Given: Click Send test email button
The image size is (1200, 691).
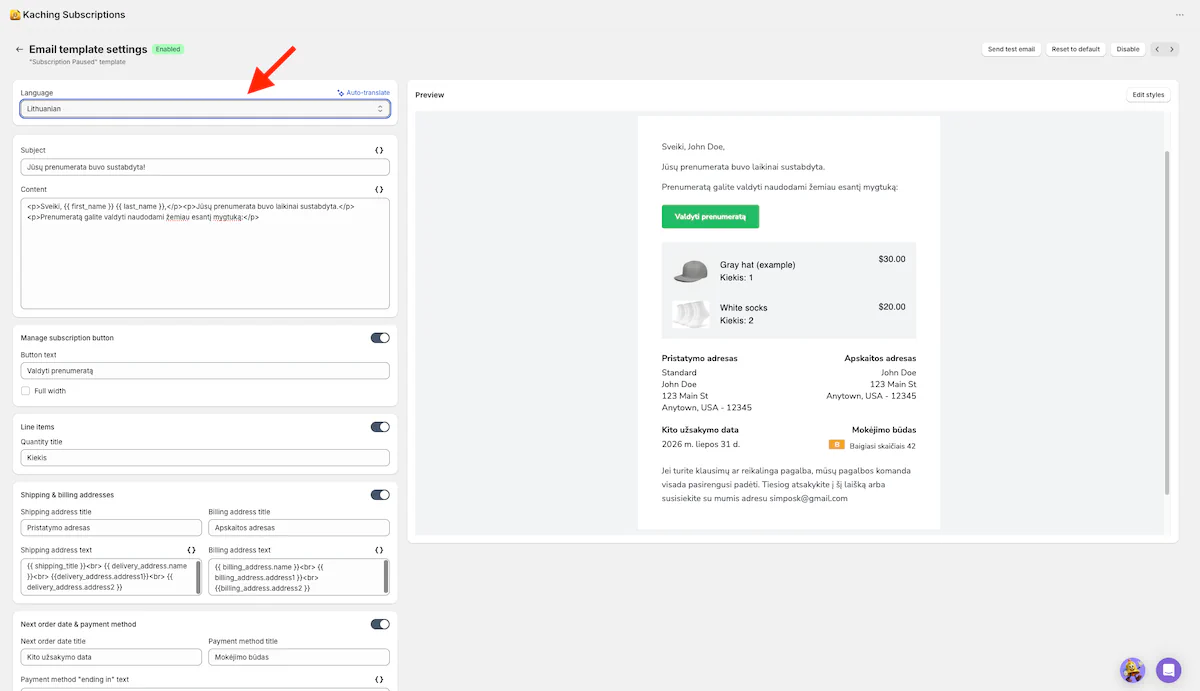Looking at the screenshot, I should click(x=1011, y=49).
